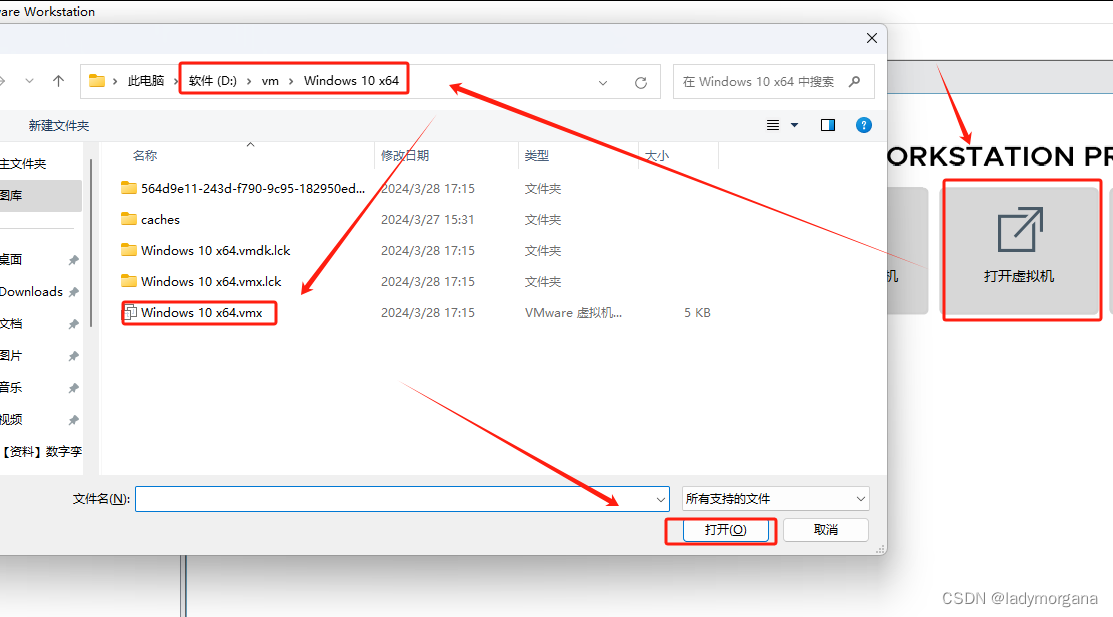The image size is (1113, 617).
Task: Open 视频 in the navigation pane
Action: pos(11,420)
